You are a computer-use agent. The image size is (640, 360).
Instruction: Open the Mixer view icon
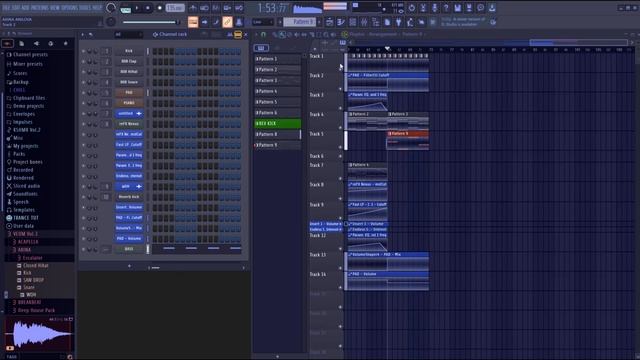[364, 22]
